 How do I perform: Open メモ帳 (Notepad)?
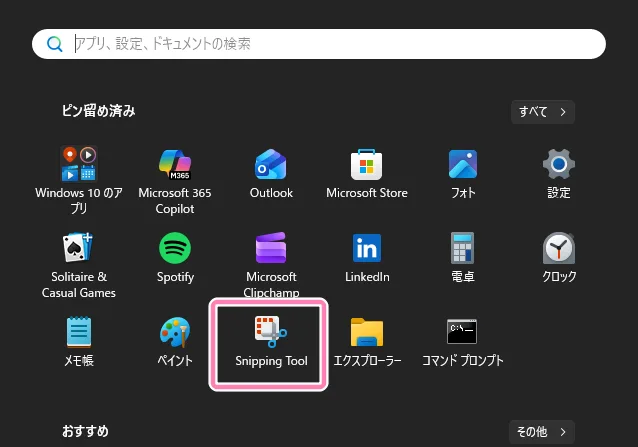[x=79, y=332]
